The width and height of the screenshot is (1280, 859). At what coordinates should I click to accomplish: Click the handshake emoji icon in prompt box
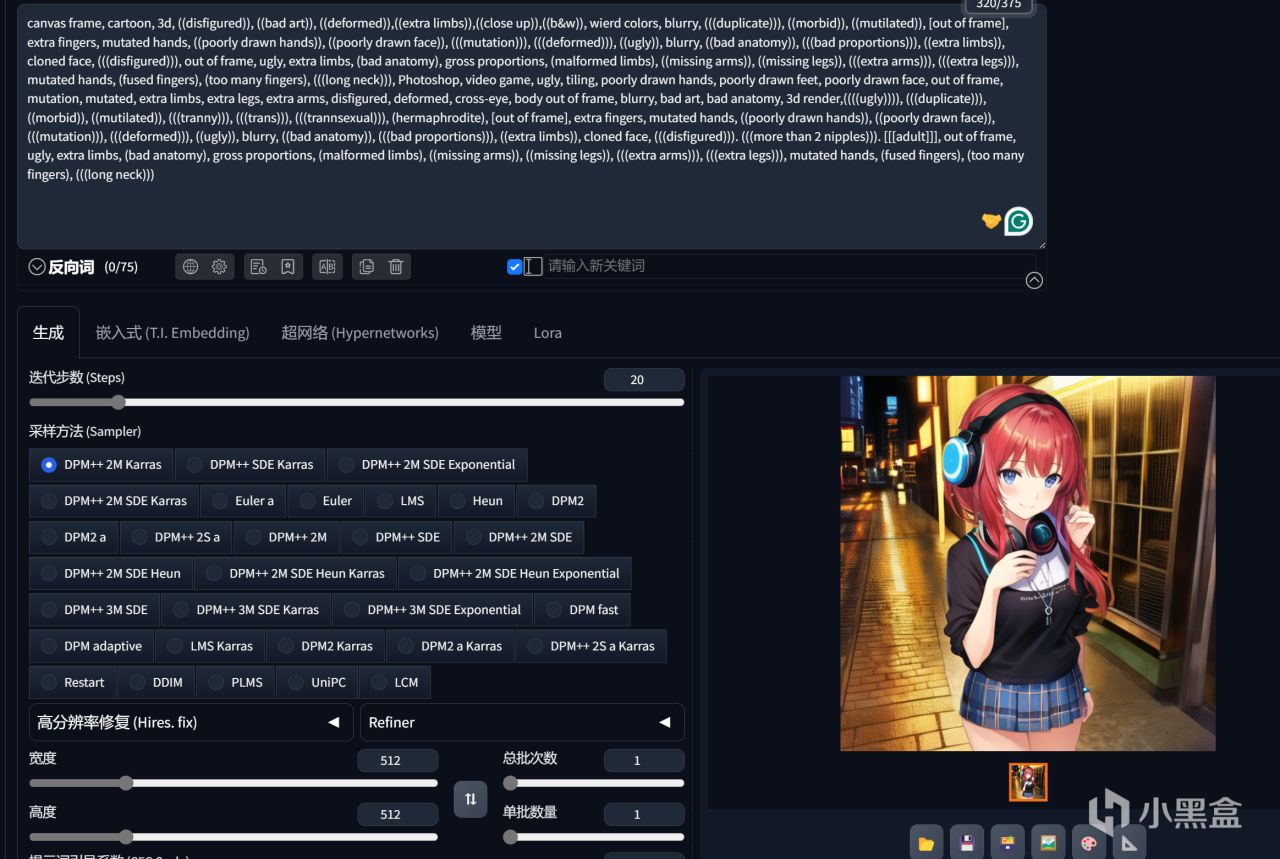[991, 221]
